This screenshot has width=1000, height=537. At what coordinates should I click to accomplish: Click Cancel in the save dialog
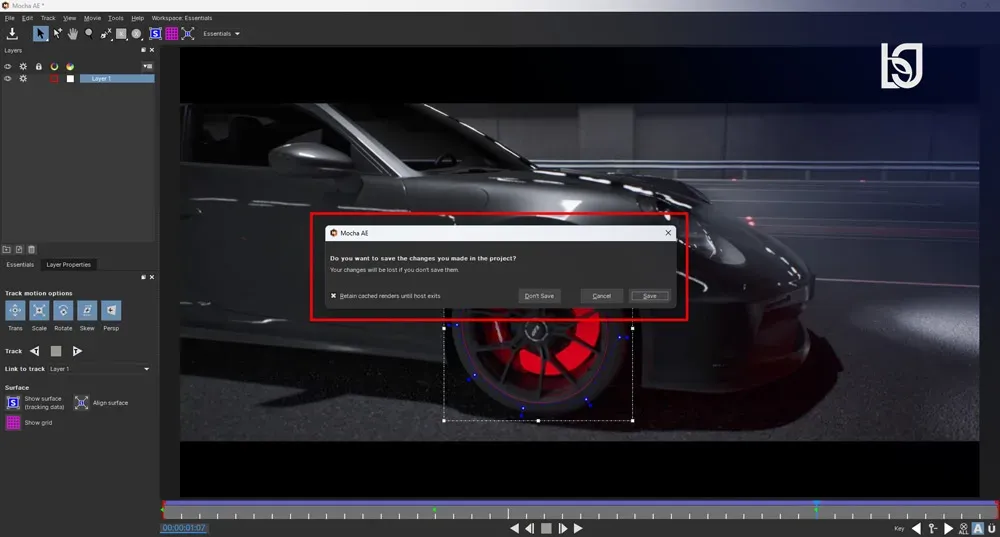(601, 296)
